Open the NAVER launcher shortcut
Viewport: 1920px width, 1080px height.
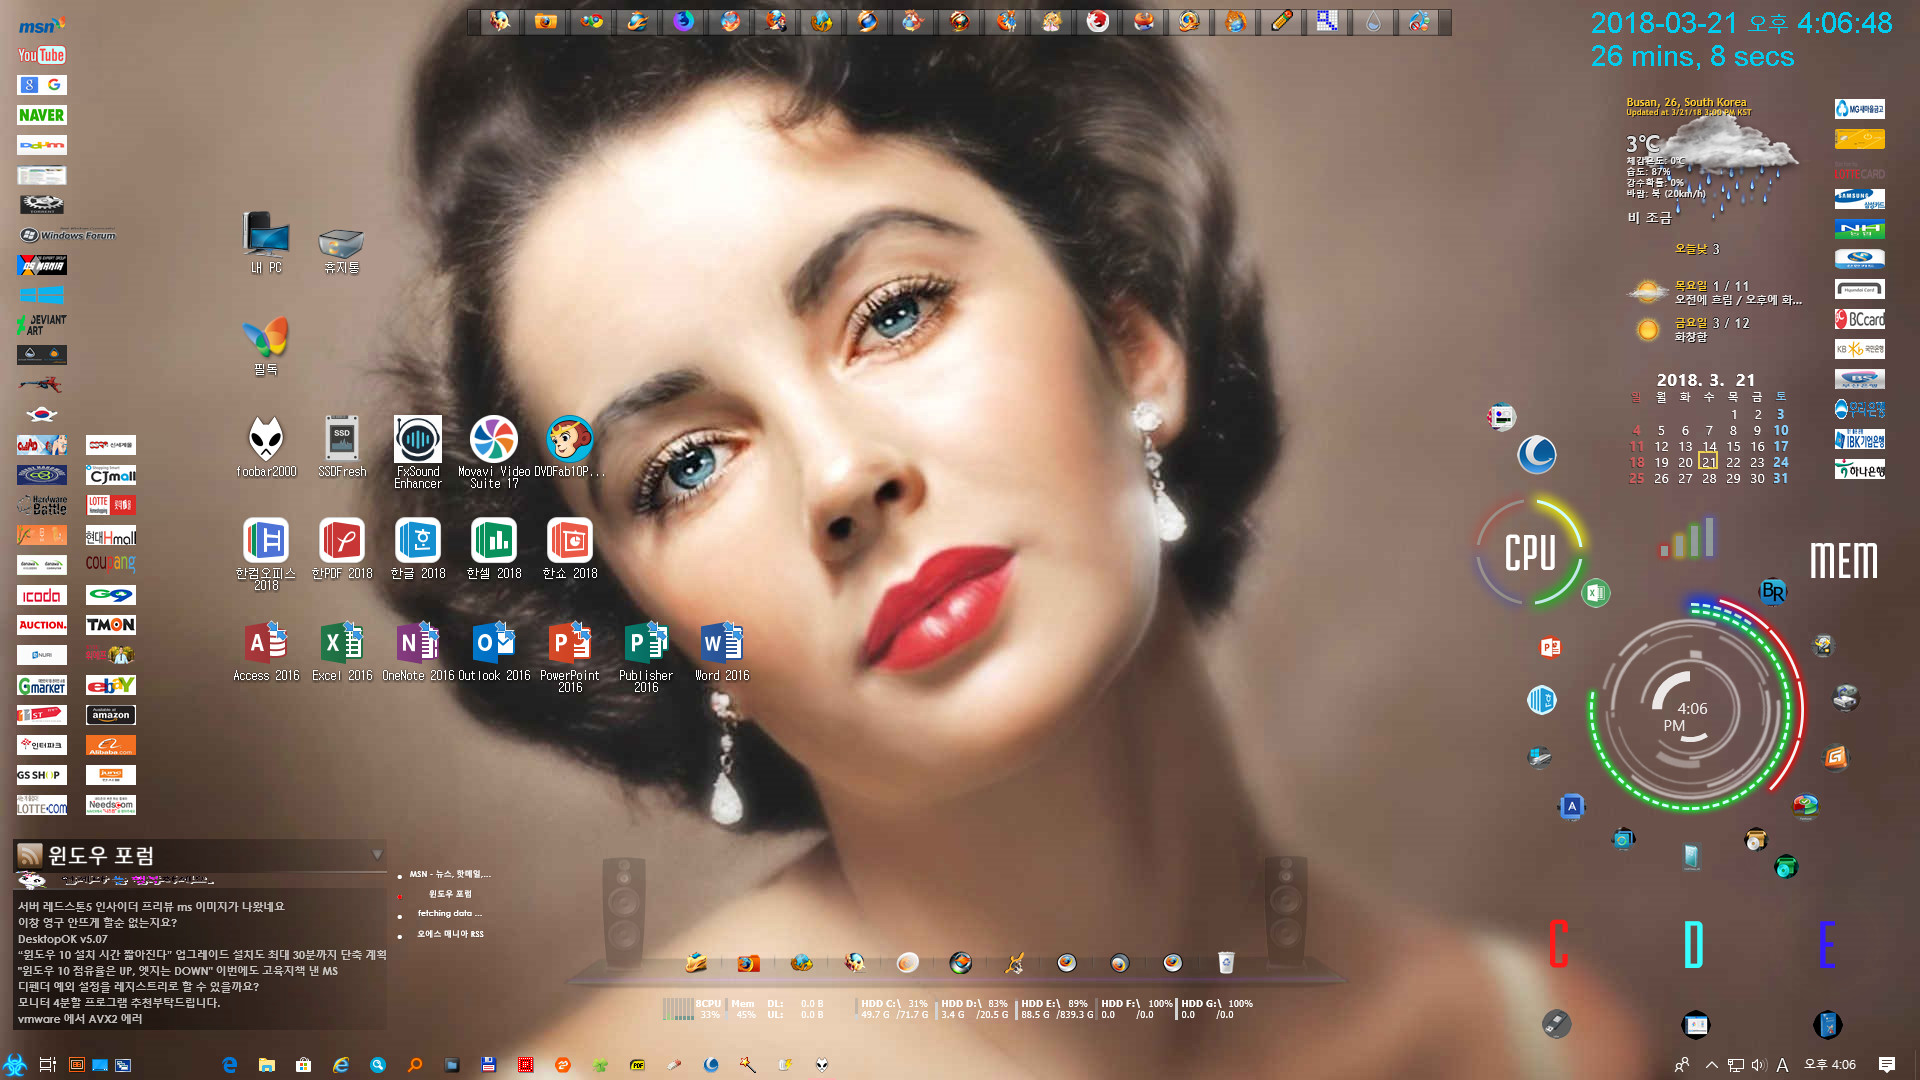[42, 115]
